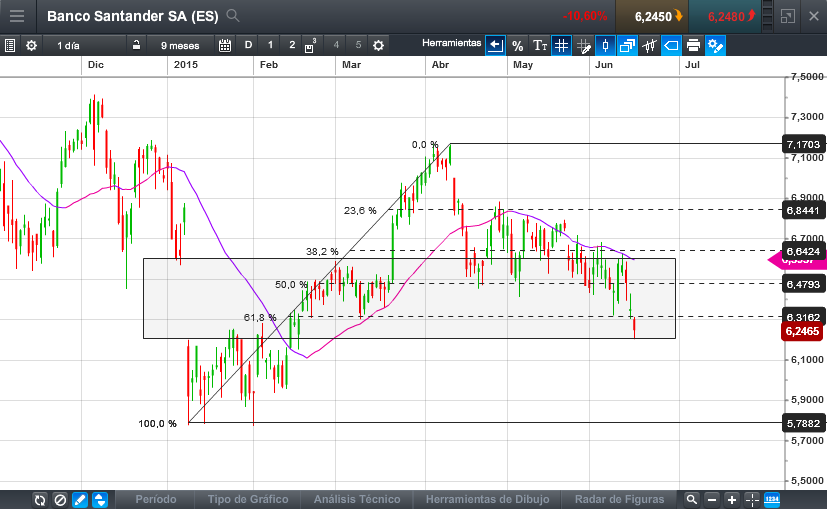Select the D template button

(x=248, y=45)
